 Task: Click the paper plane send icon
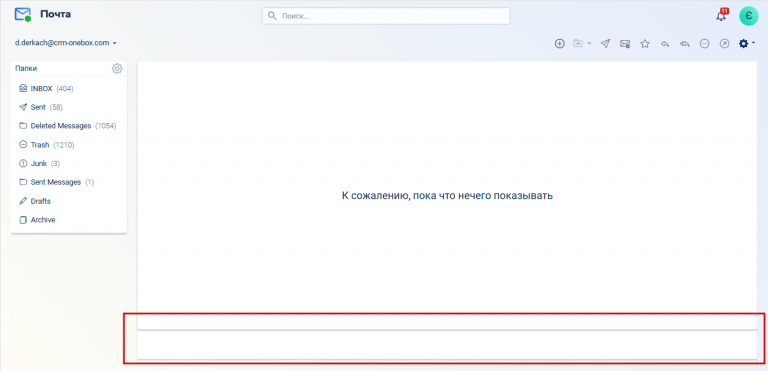[x=605, y=44]
